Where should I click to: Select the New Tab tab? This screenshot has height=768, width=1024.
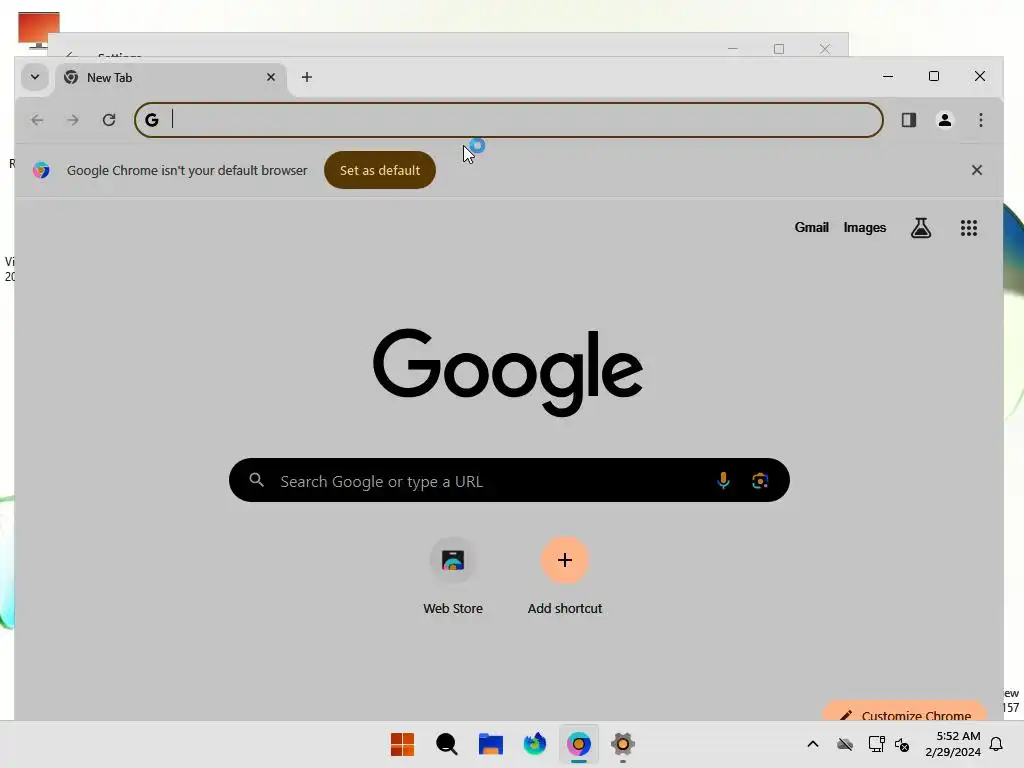(x=171, y=78)
